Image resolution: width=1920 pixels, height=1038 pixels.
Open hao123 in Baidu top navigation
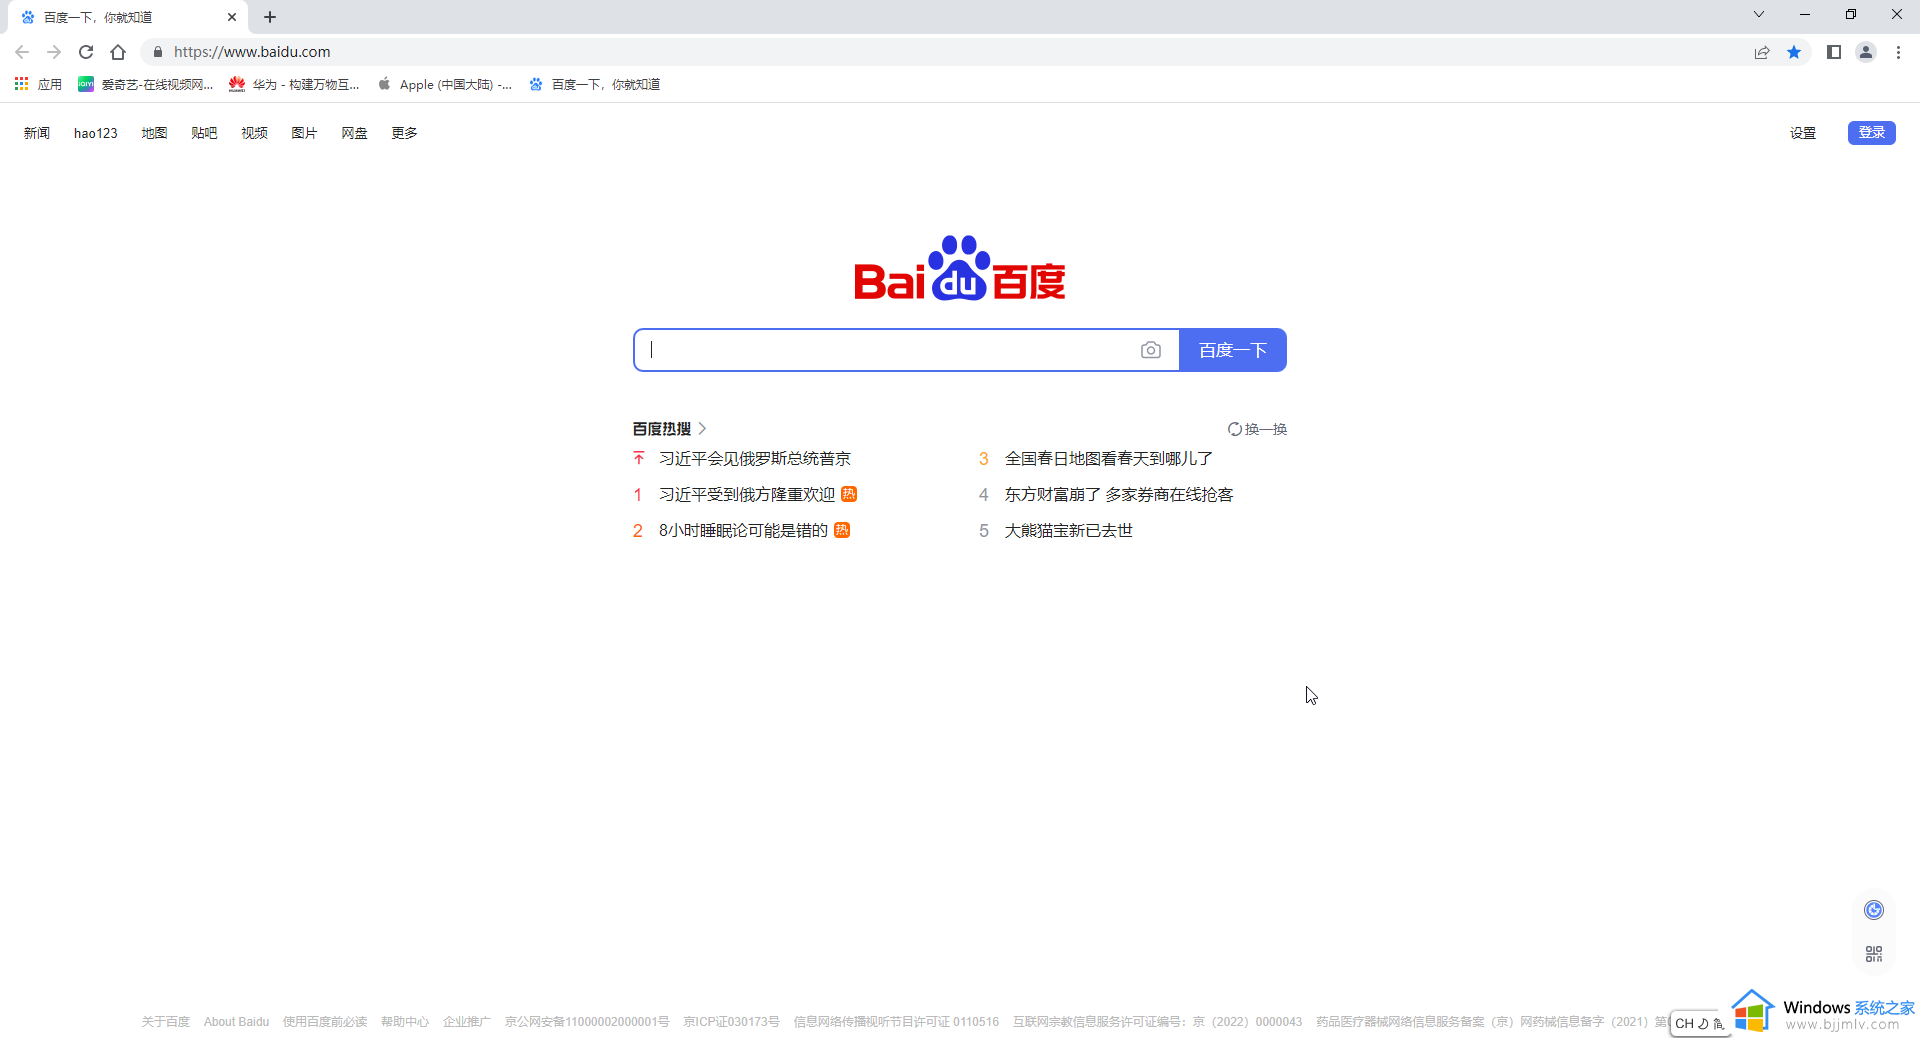(96, 133)
